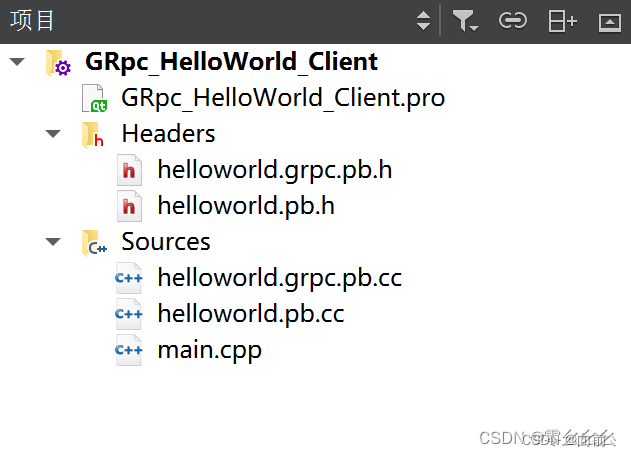Click the Qt .pro file icon
The height and width of the screenshot is (456, 631).
[x=95, y=98]
